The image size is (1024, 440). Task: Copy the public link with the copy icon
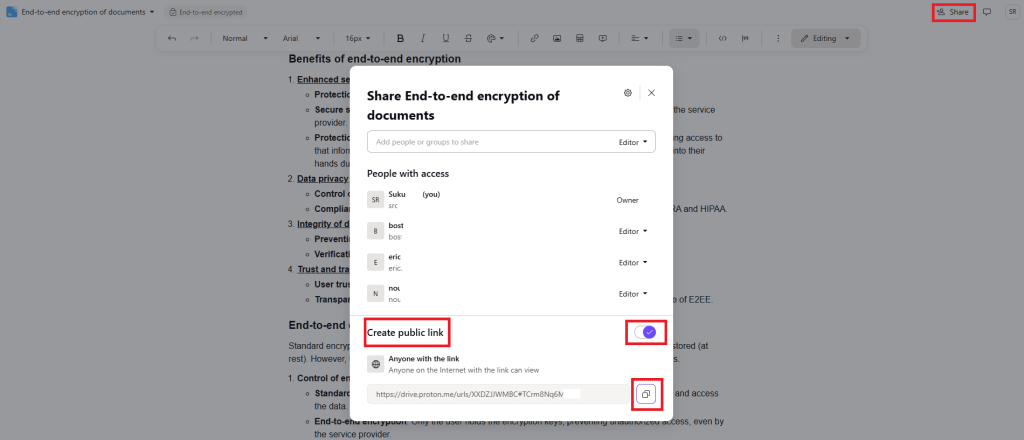click(x=645, y=394)
